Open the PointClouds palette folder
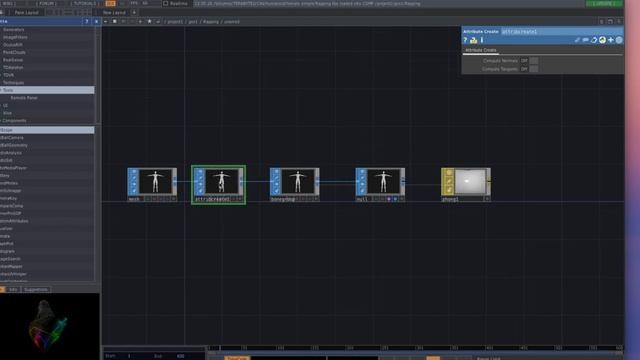 pos(14,52)
